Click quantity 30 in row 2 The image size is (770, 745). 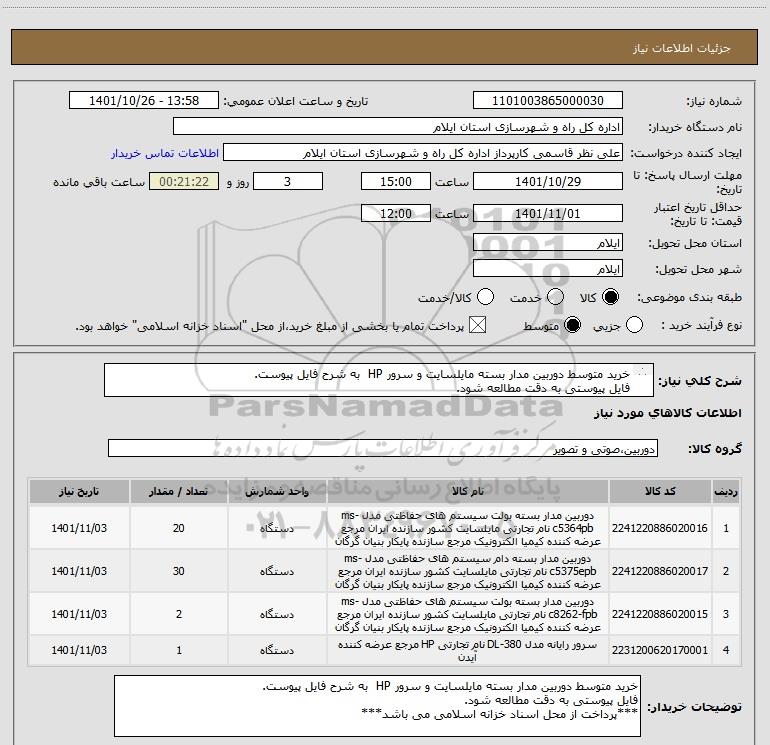click(x=179, y=571)
